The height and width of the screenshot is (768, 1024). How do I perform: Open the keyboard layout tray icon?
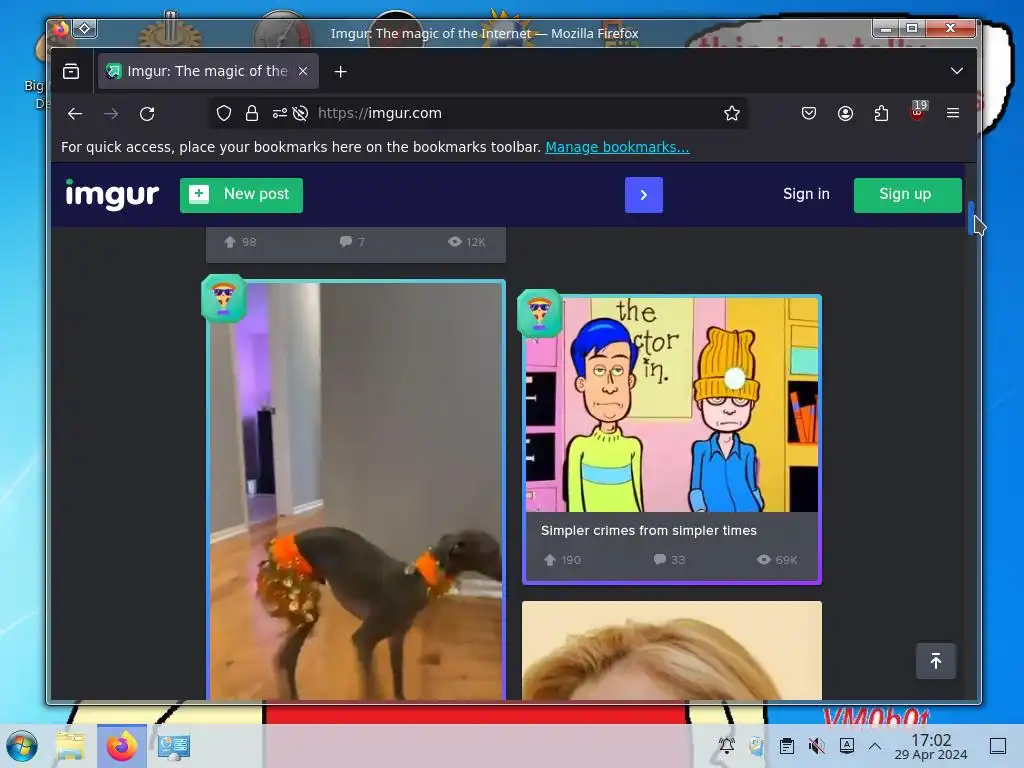(x=846, y=745)
